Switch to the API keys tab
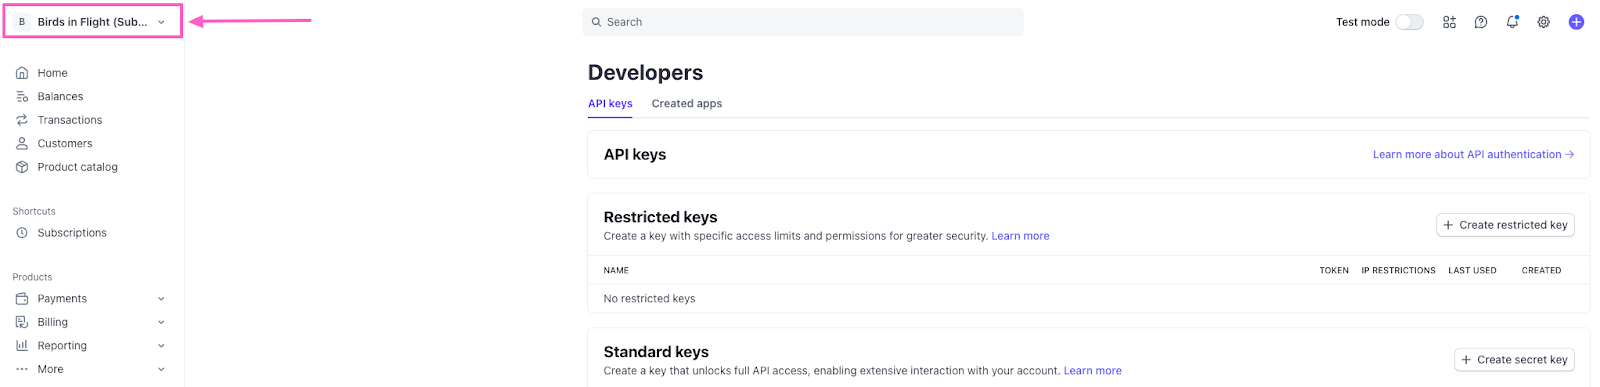The image size is (1600, 387). point(610,104)
